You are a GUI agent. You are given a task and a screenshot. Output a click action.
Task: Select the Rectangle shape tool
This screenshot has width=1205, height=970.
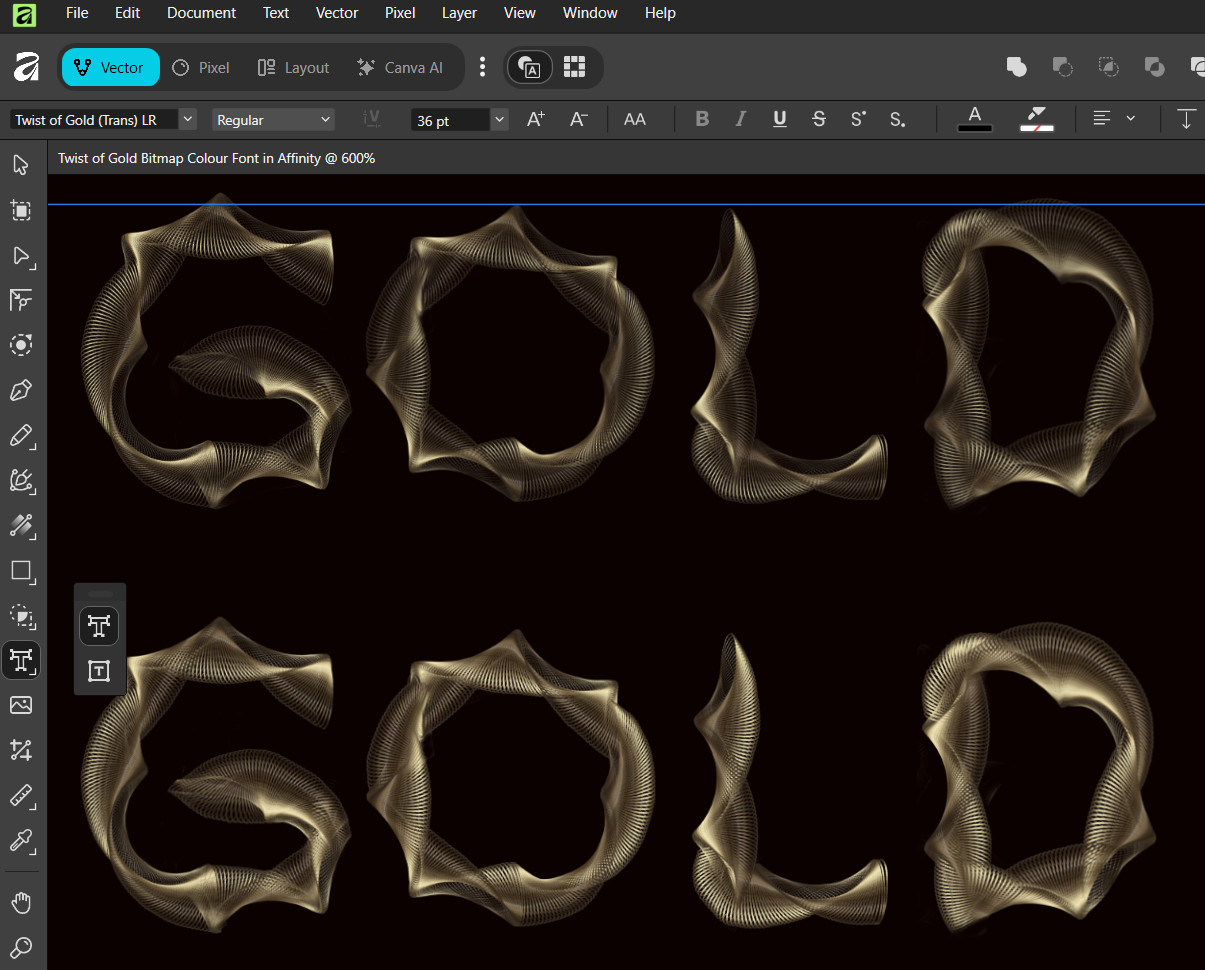[x=21, y=571]
